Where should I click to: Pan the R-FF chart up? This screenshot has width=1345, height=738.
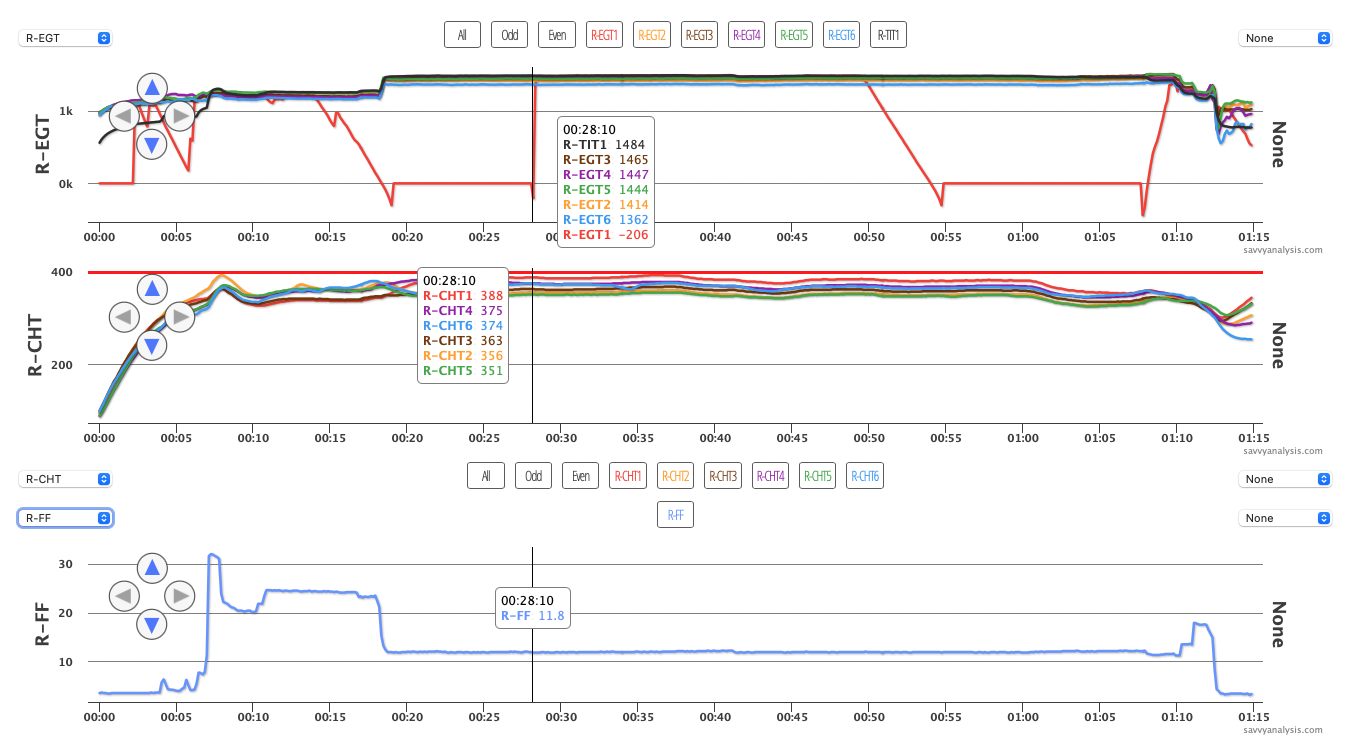(151, 569)
